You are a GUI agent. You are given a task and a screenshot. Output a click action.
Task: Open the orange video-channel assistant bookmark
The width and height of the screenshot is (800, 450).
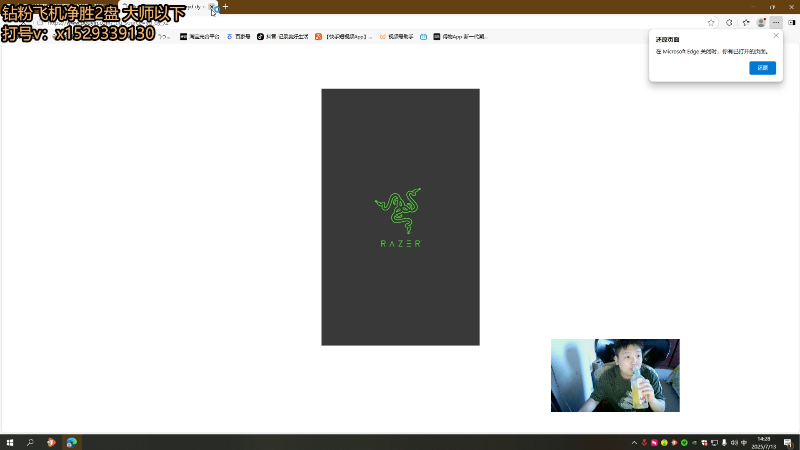click(396, 37)
